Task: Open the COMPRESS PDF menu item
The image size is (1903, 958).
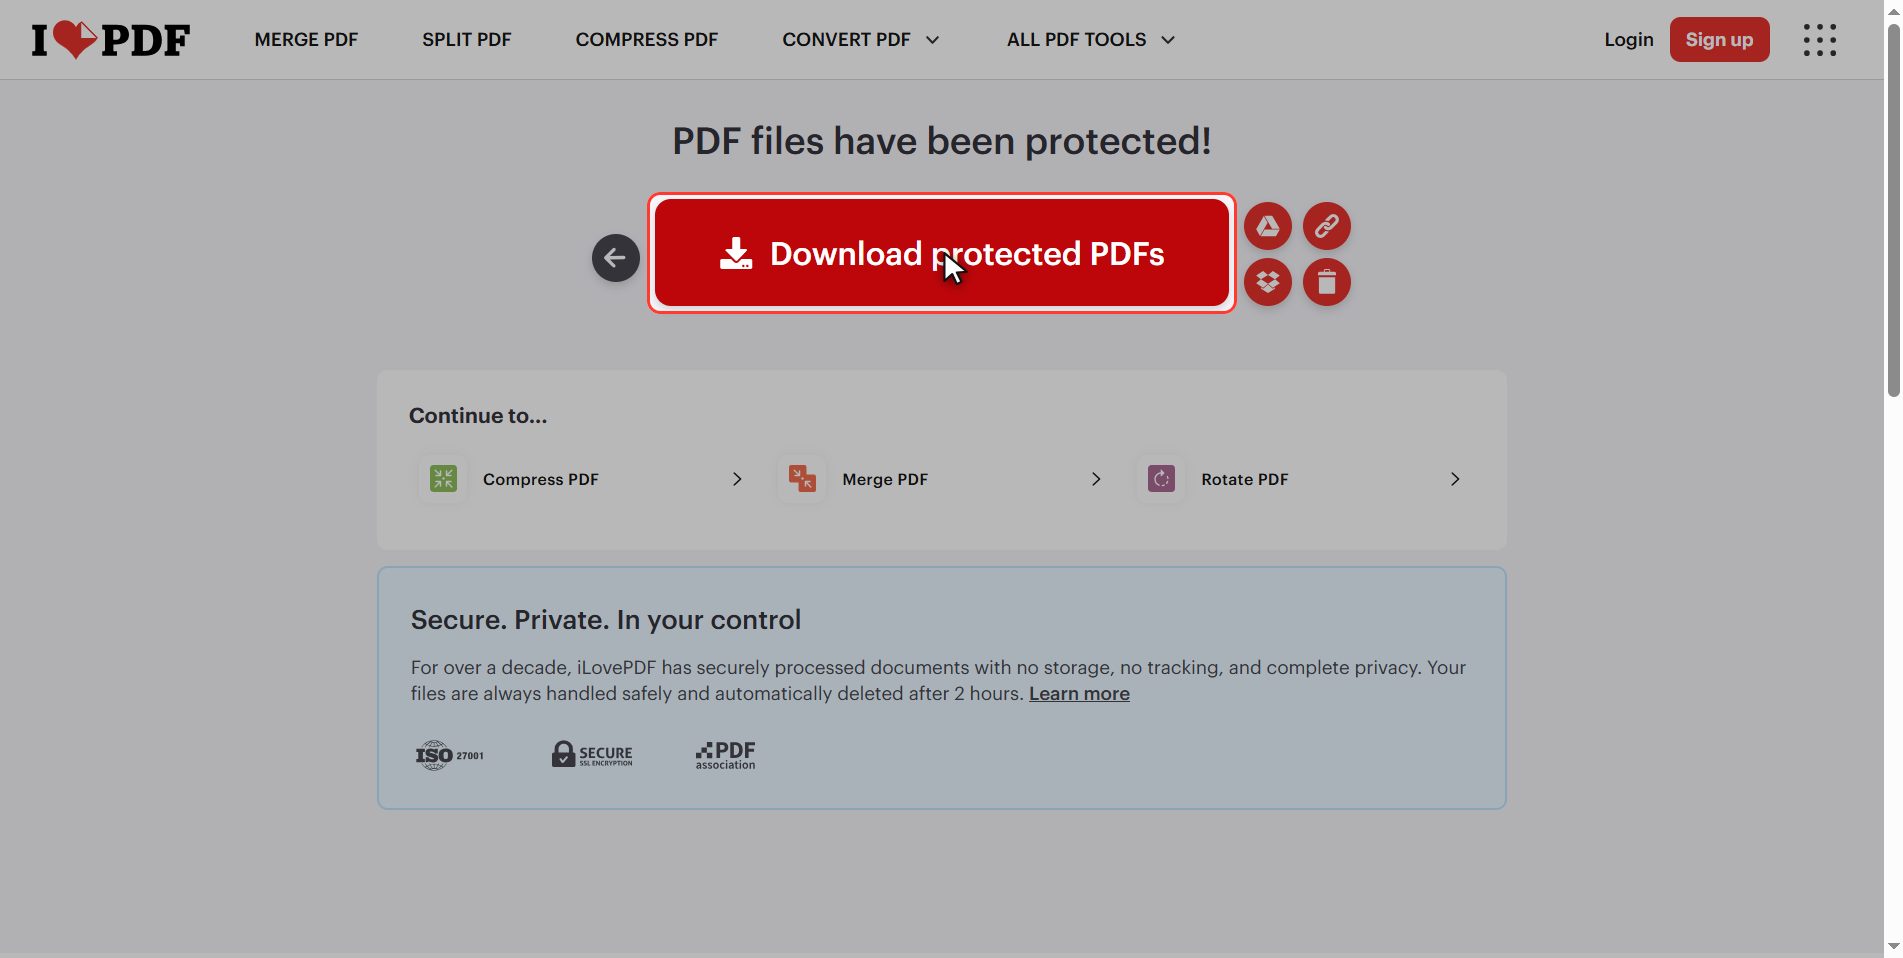Action: 646,40
